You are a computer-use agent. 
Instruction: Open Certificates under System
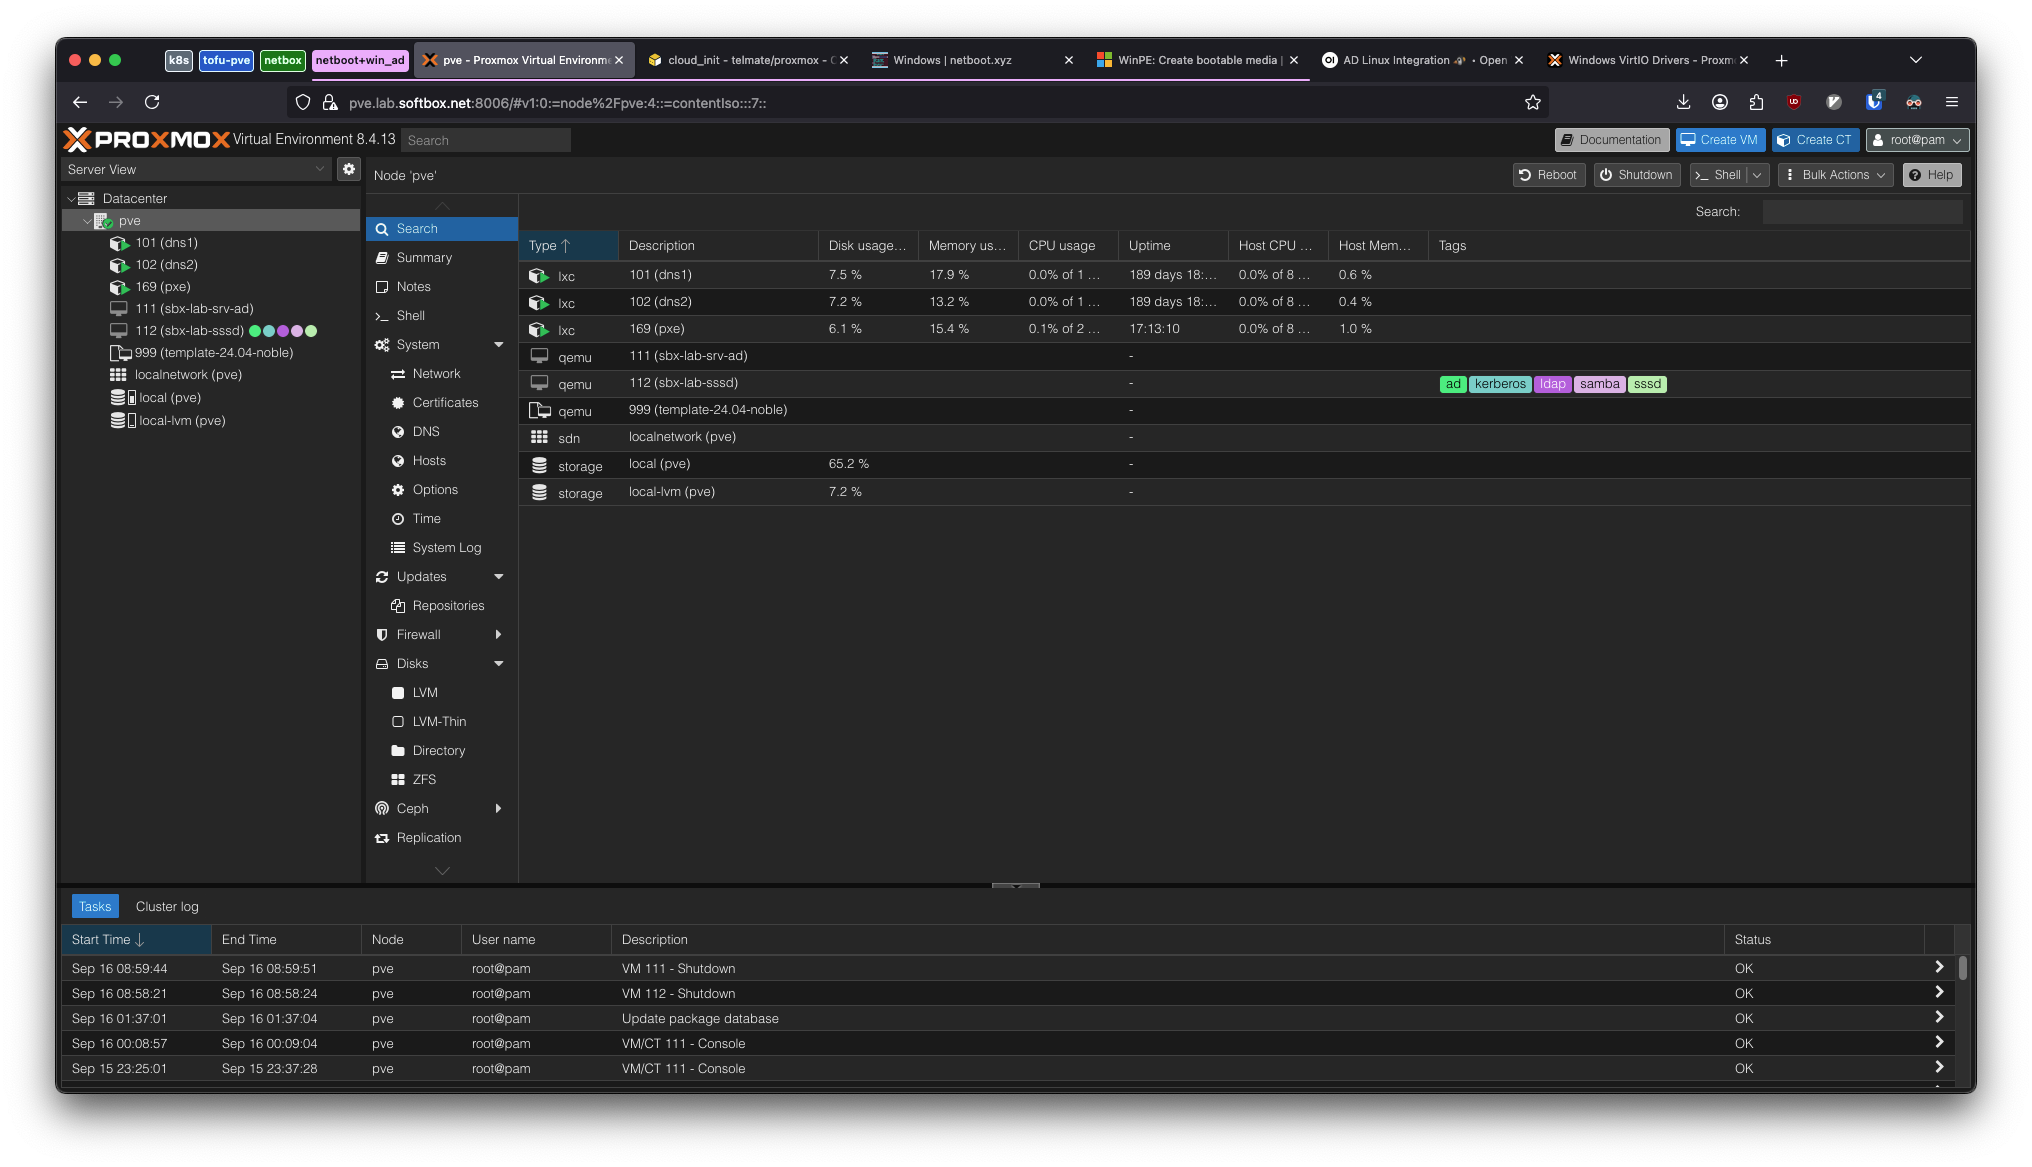445,402
